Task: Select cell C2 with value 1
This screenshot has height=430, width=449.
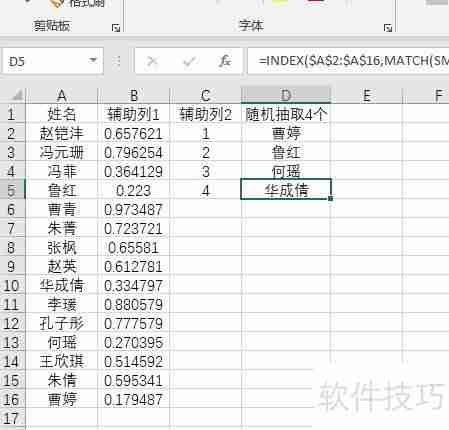Action: point(206,134)
